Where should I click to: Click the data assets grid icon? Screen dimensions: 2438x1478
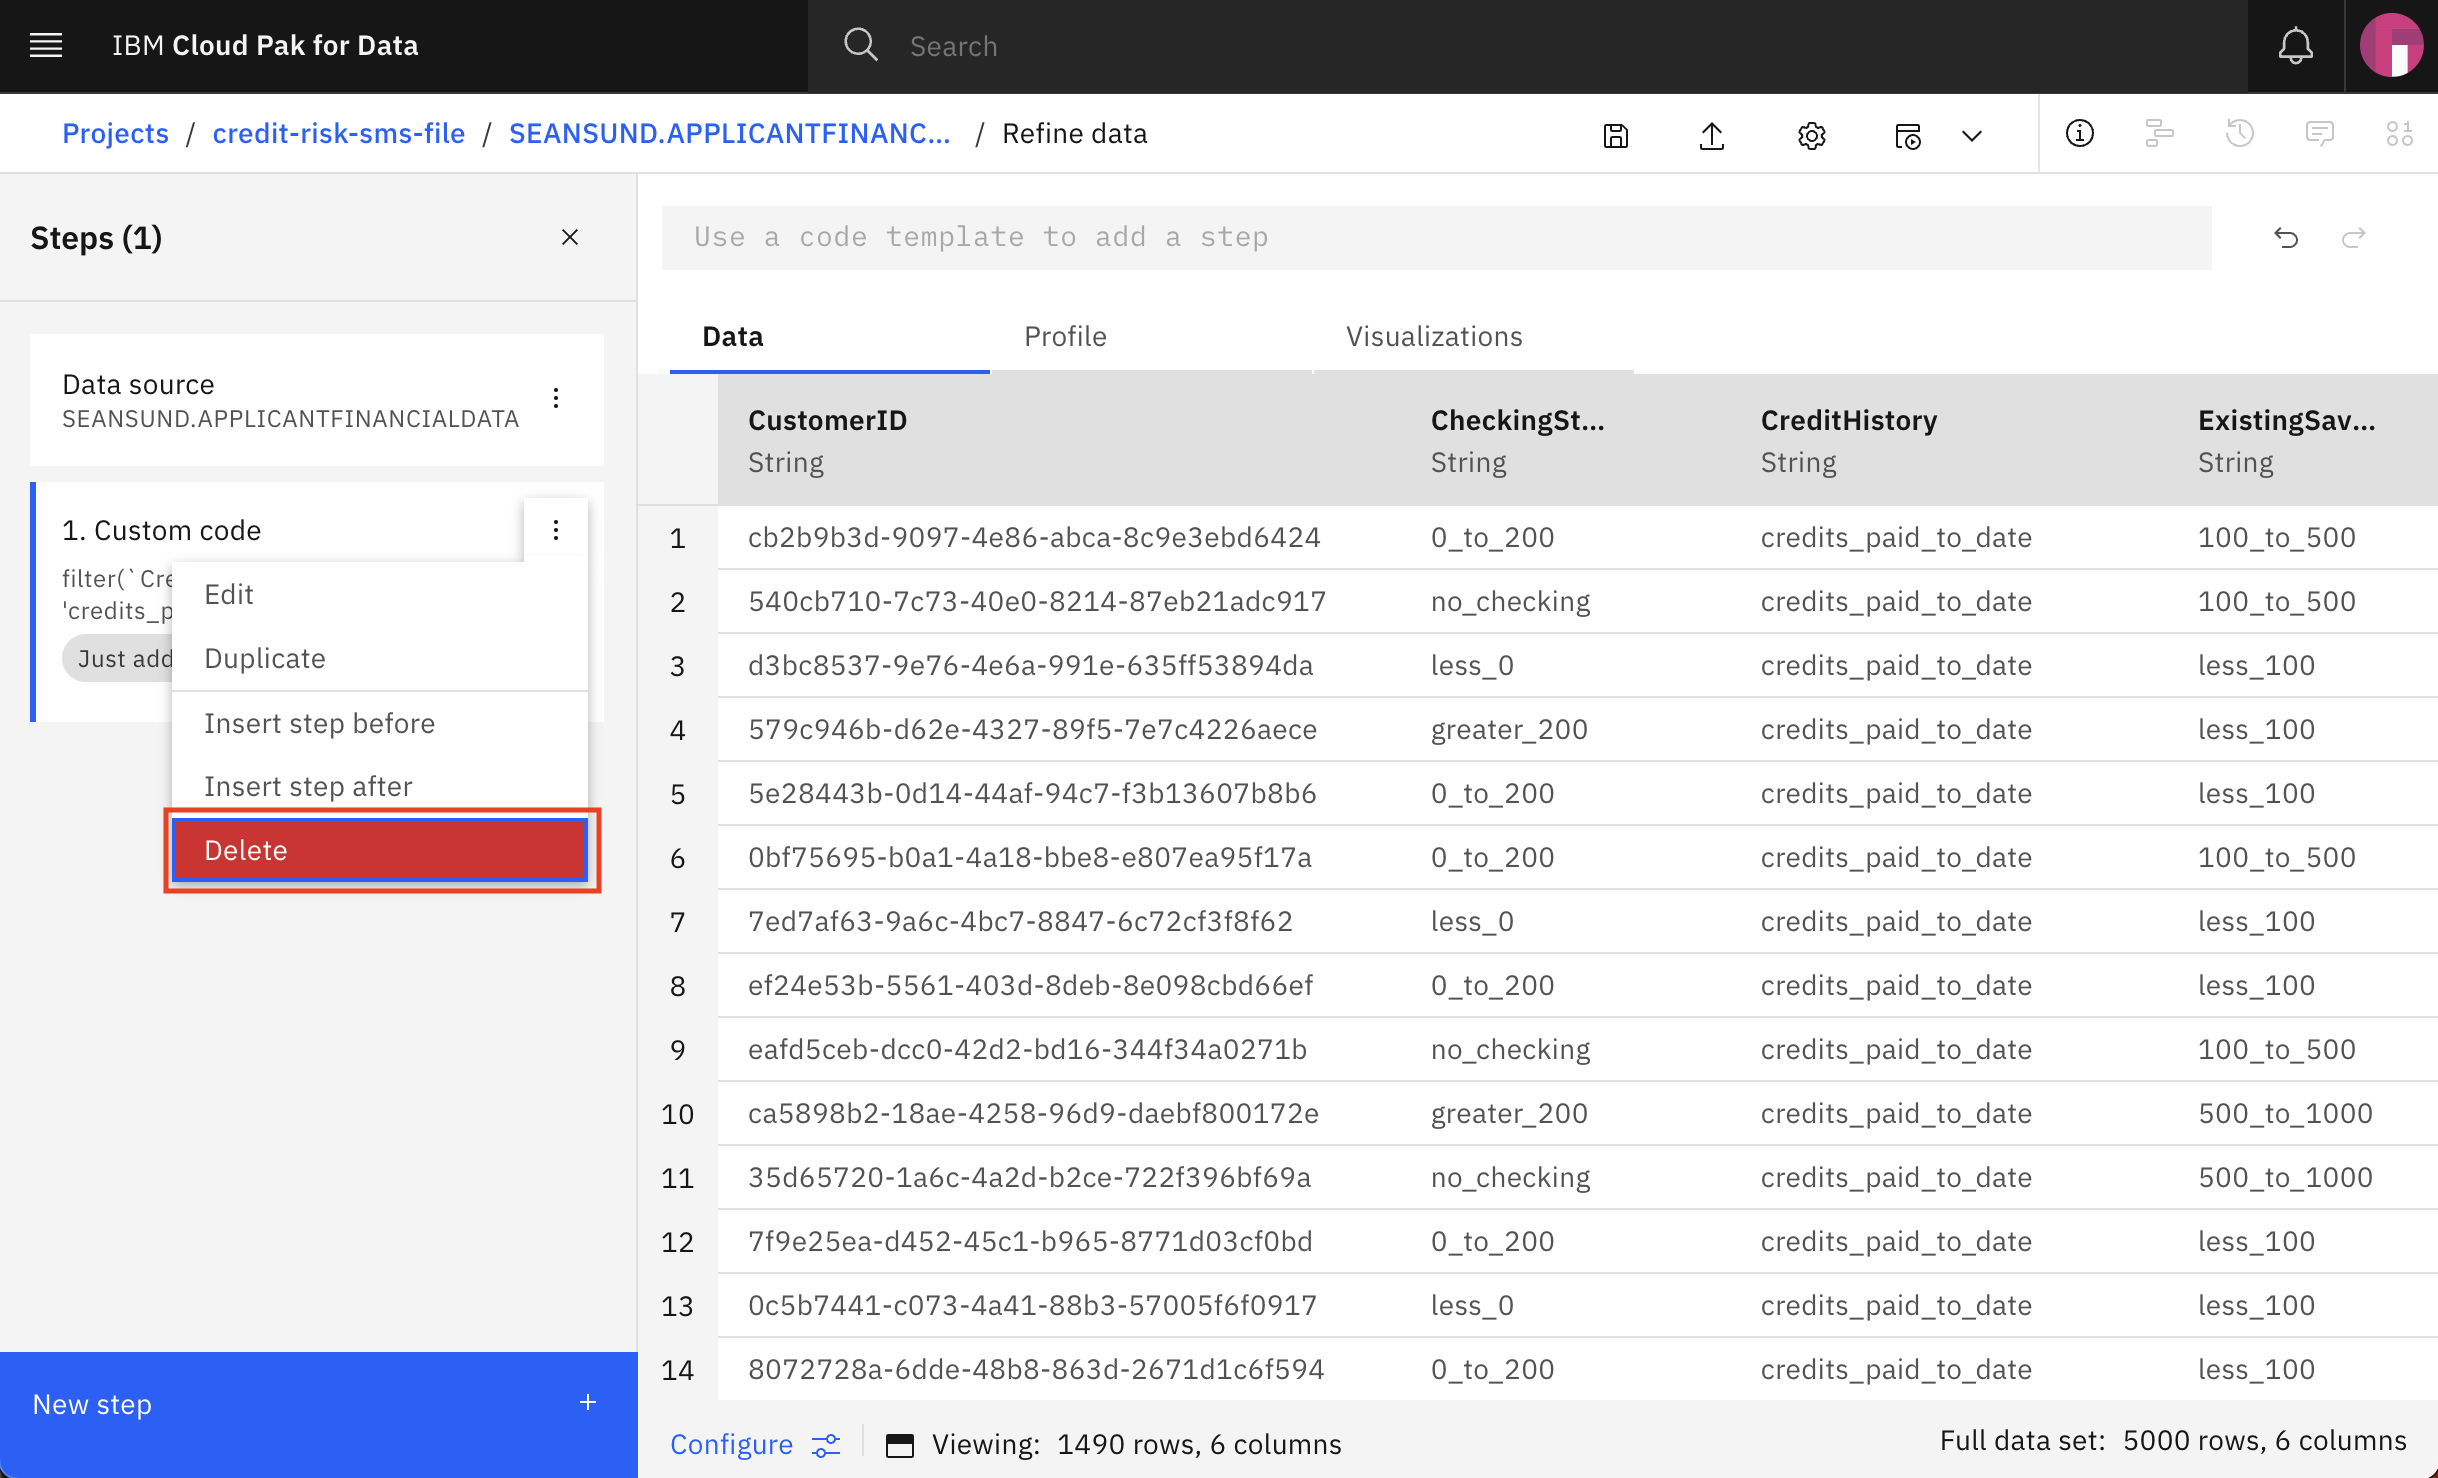[x=2399, y=134]
